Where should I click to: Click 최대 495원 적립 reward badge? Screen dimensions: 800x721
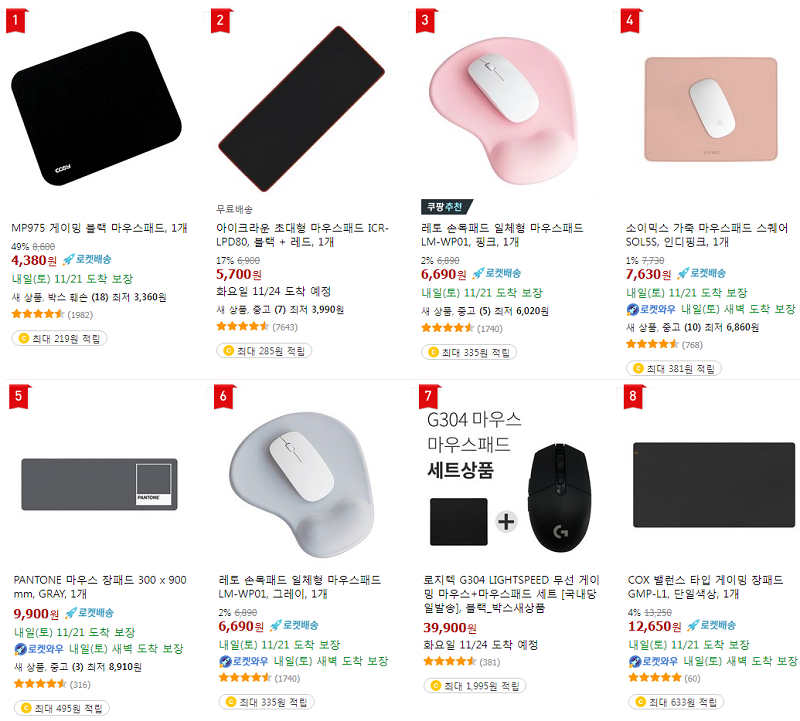62,708
